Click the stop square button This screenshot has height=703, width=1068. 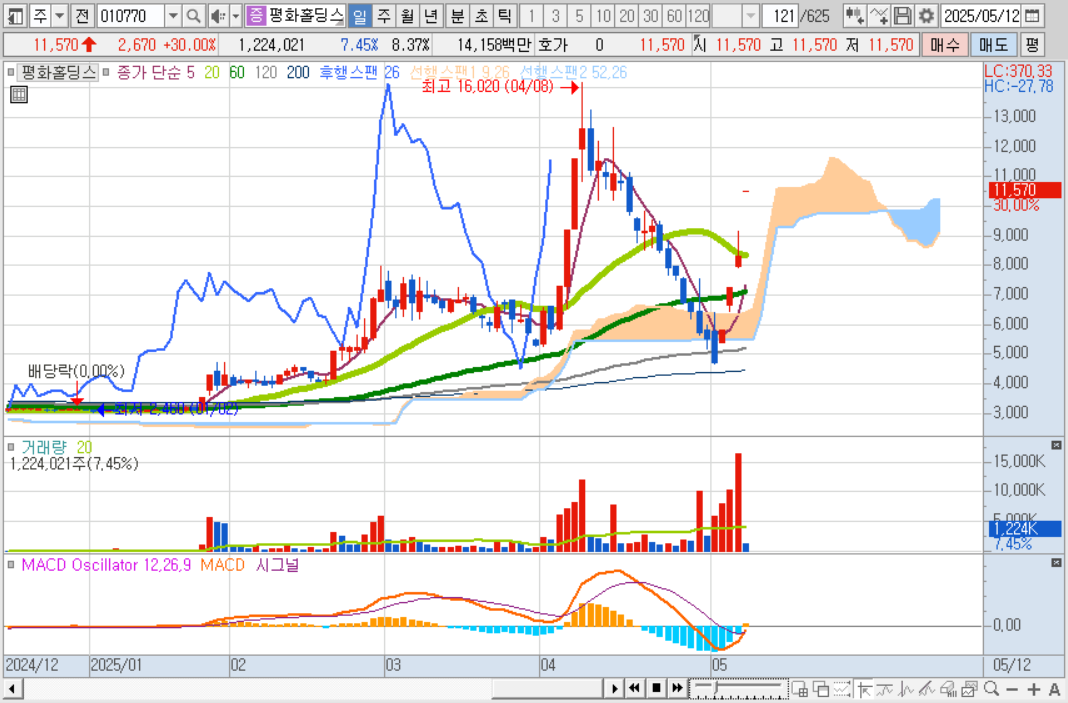point(655,688)
